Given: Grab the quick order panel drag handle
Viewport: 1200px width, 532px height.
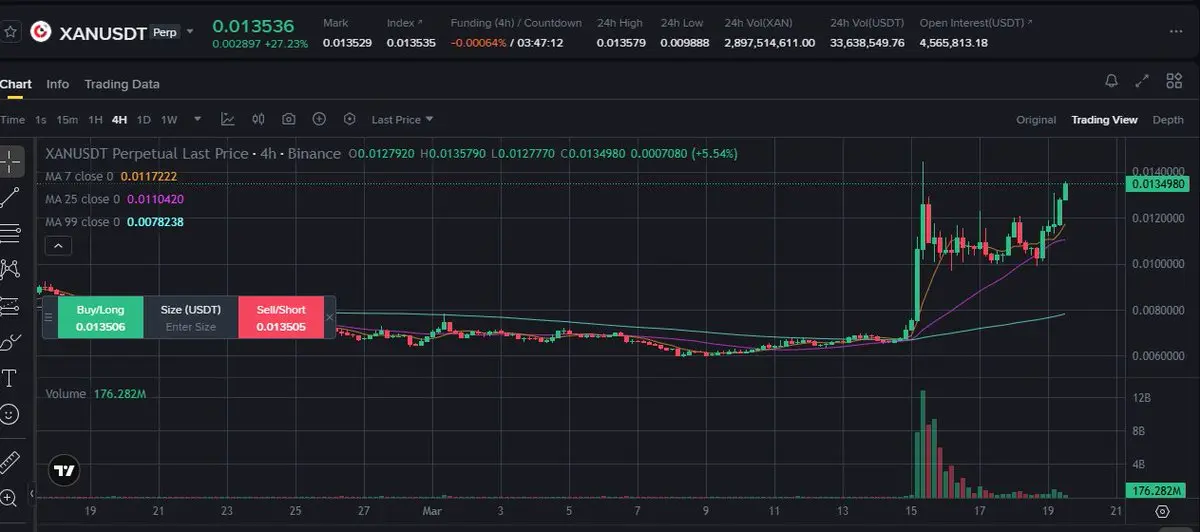Looking at the screenshot, I should pos(48,317).
